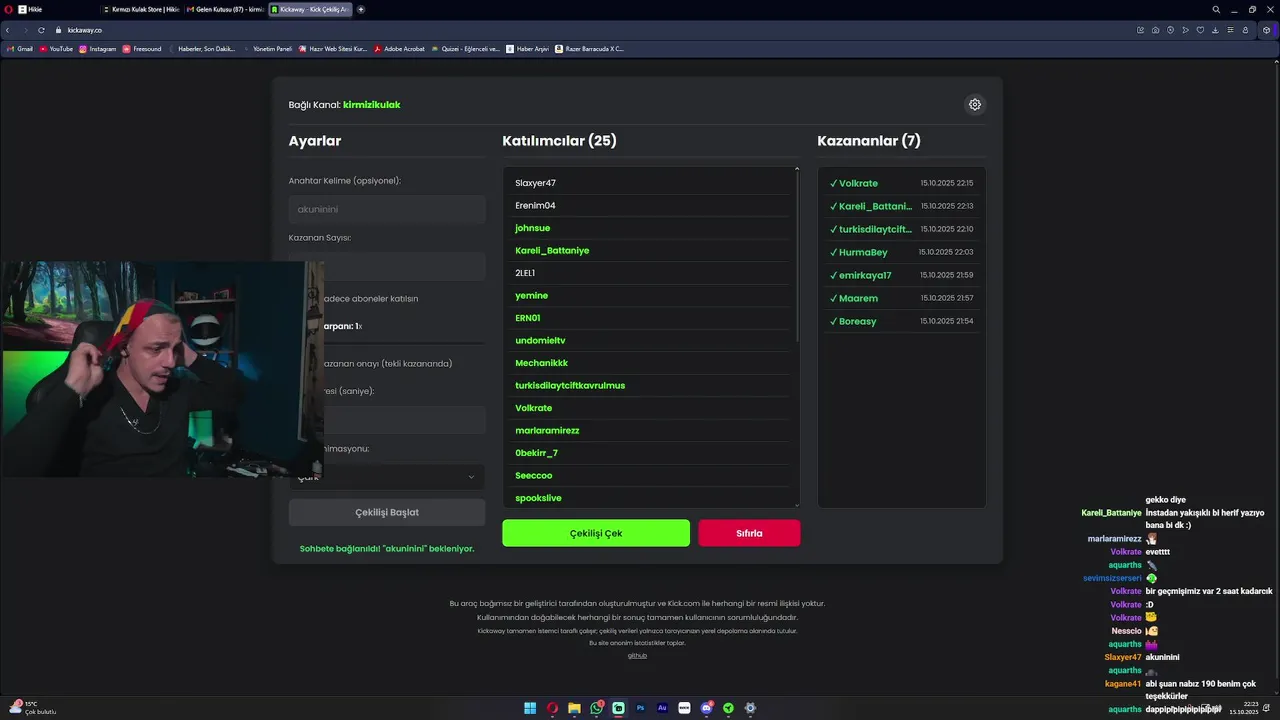Click the extensions cube icon in the toolbar
The image size is (1280, 720).
pyautogui.click(x=1266, y=30)
